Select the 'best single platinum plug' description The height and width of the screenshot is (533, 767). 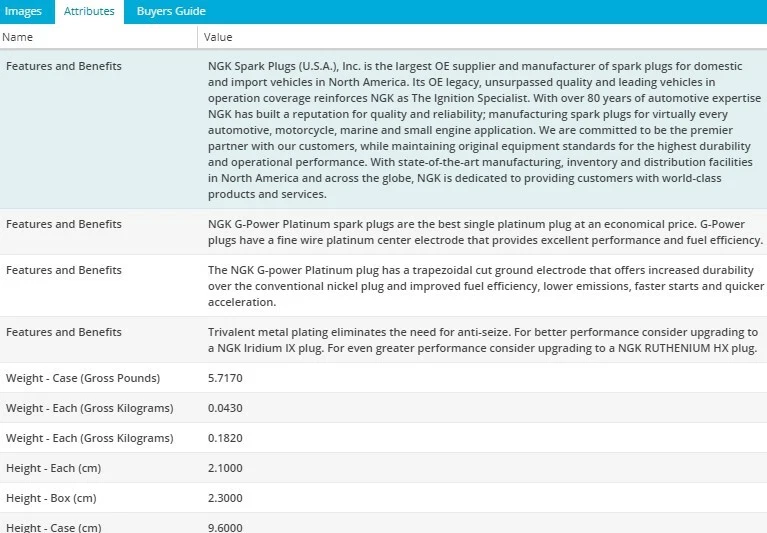click(x=484, y=232)
